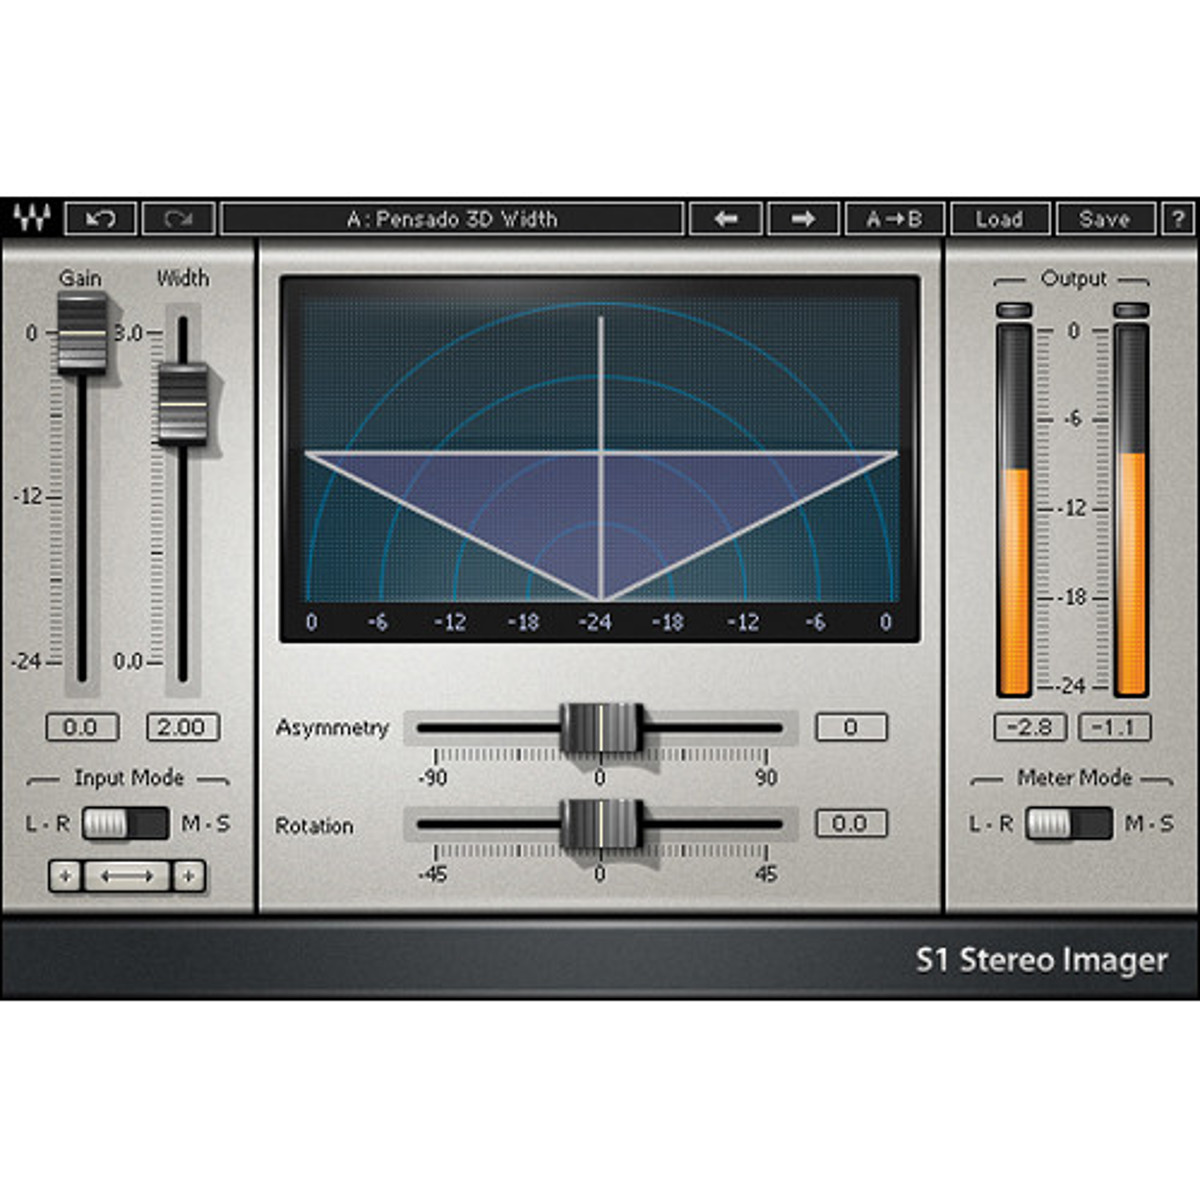The width and height of the screenshot is (1200, 1200).
Task: Click the Width value field showing 2.00
Action: click(183, 727)
